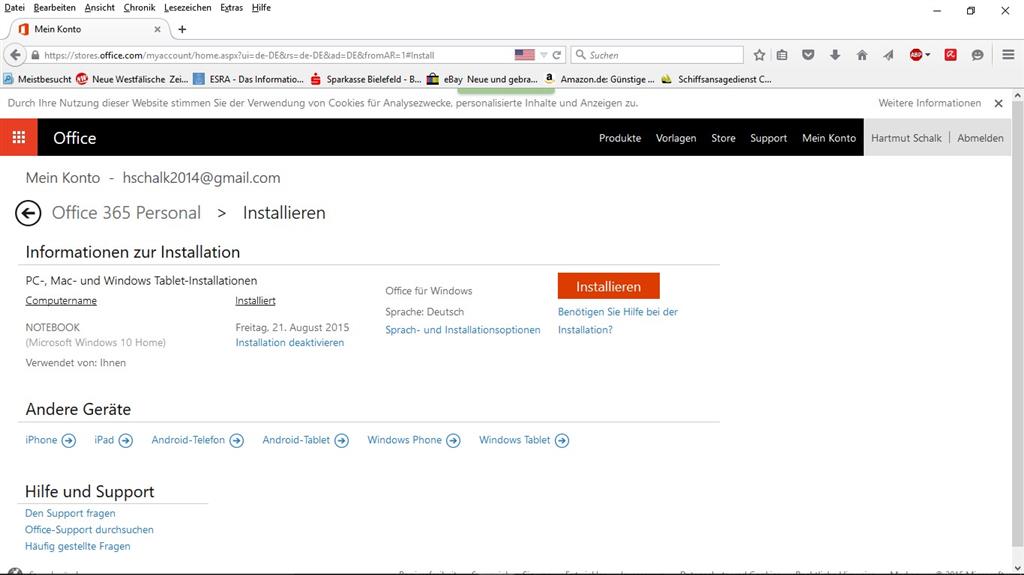Image resolution: width=1024 pixels, height=575 pixels.
Task: Open Mein Konto in Office navigation
Action: click(x=829, y=138)
